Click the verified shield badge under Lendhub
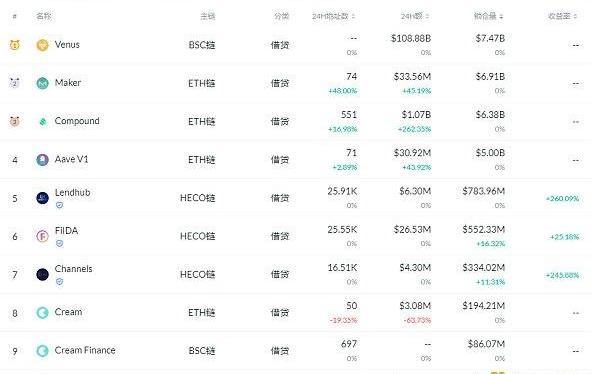Screen dimensions: 600x374 tap(59, 205)
